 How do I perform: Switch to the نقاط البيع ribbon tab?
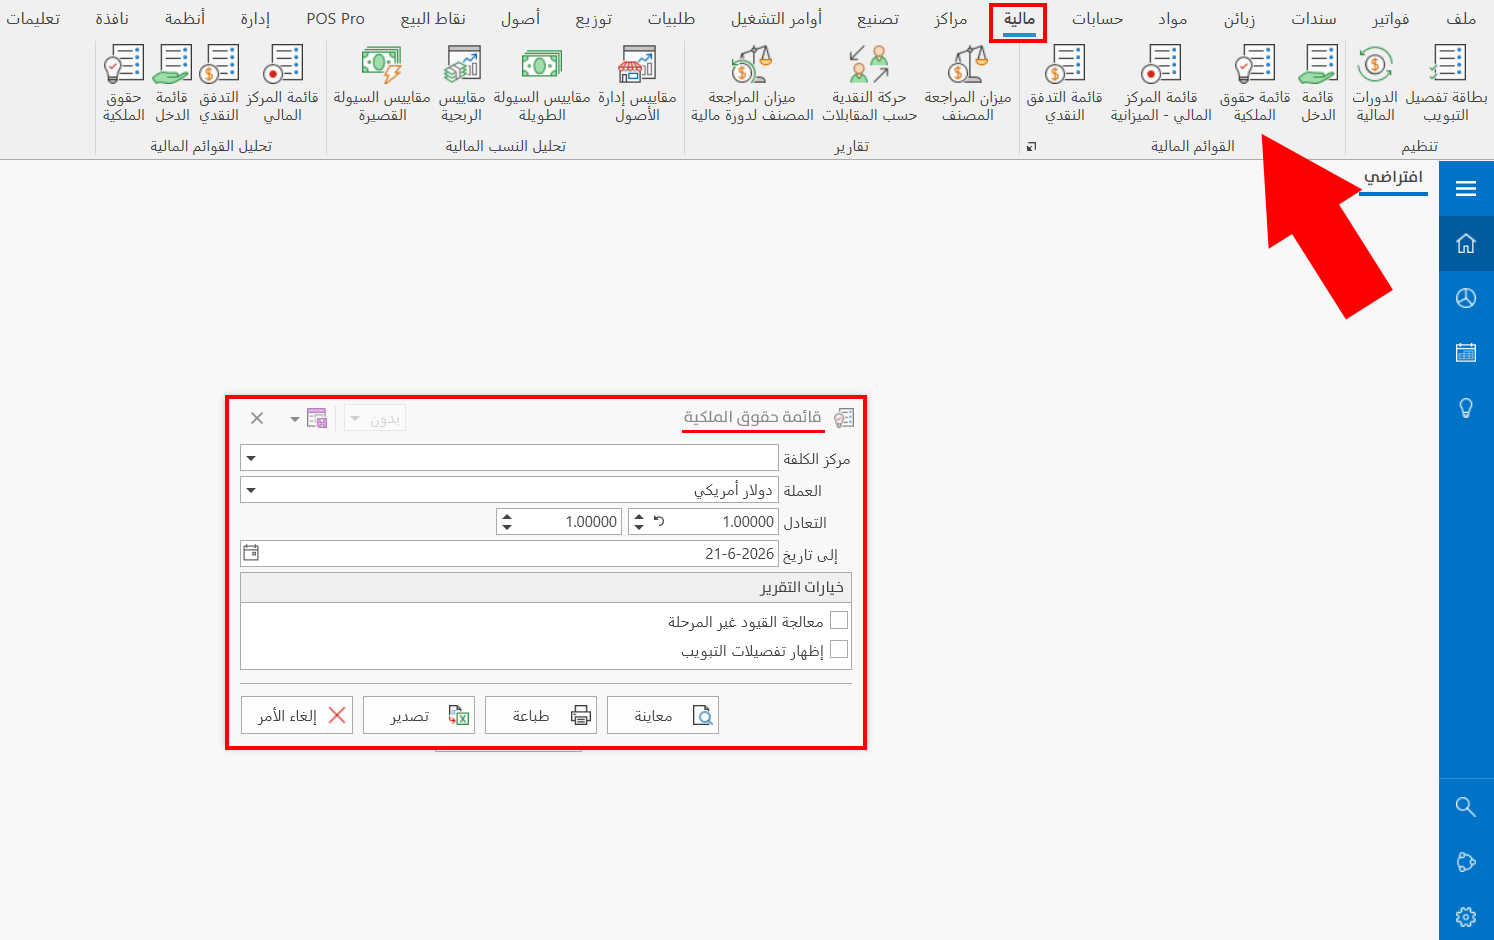432,19
